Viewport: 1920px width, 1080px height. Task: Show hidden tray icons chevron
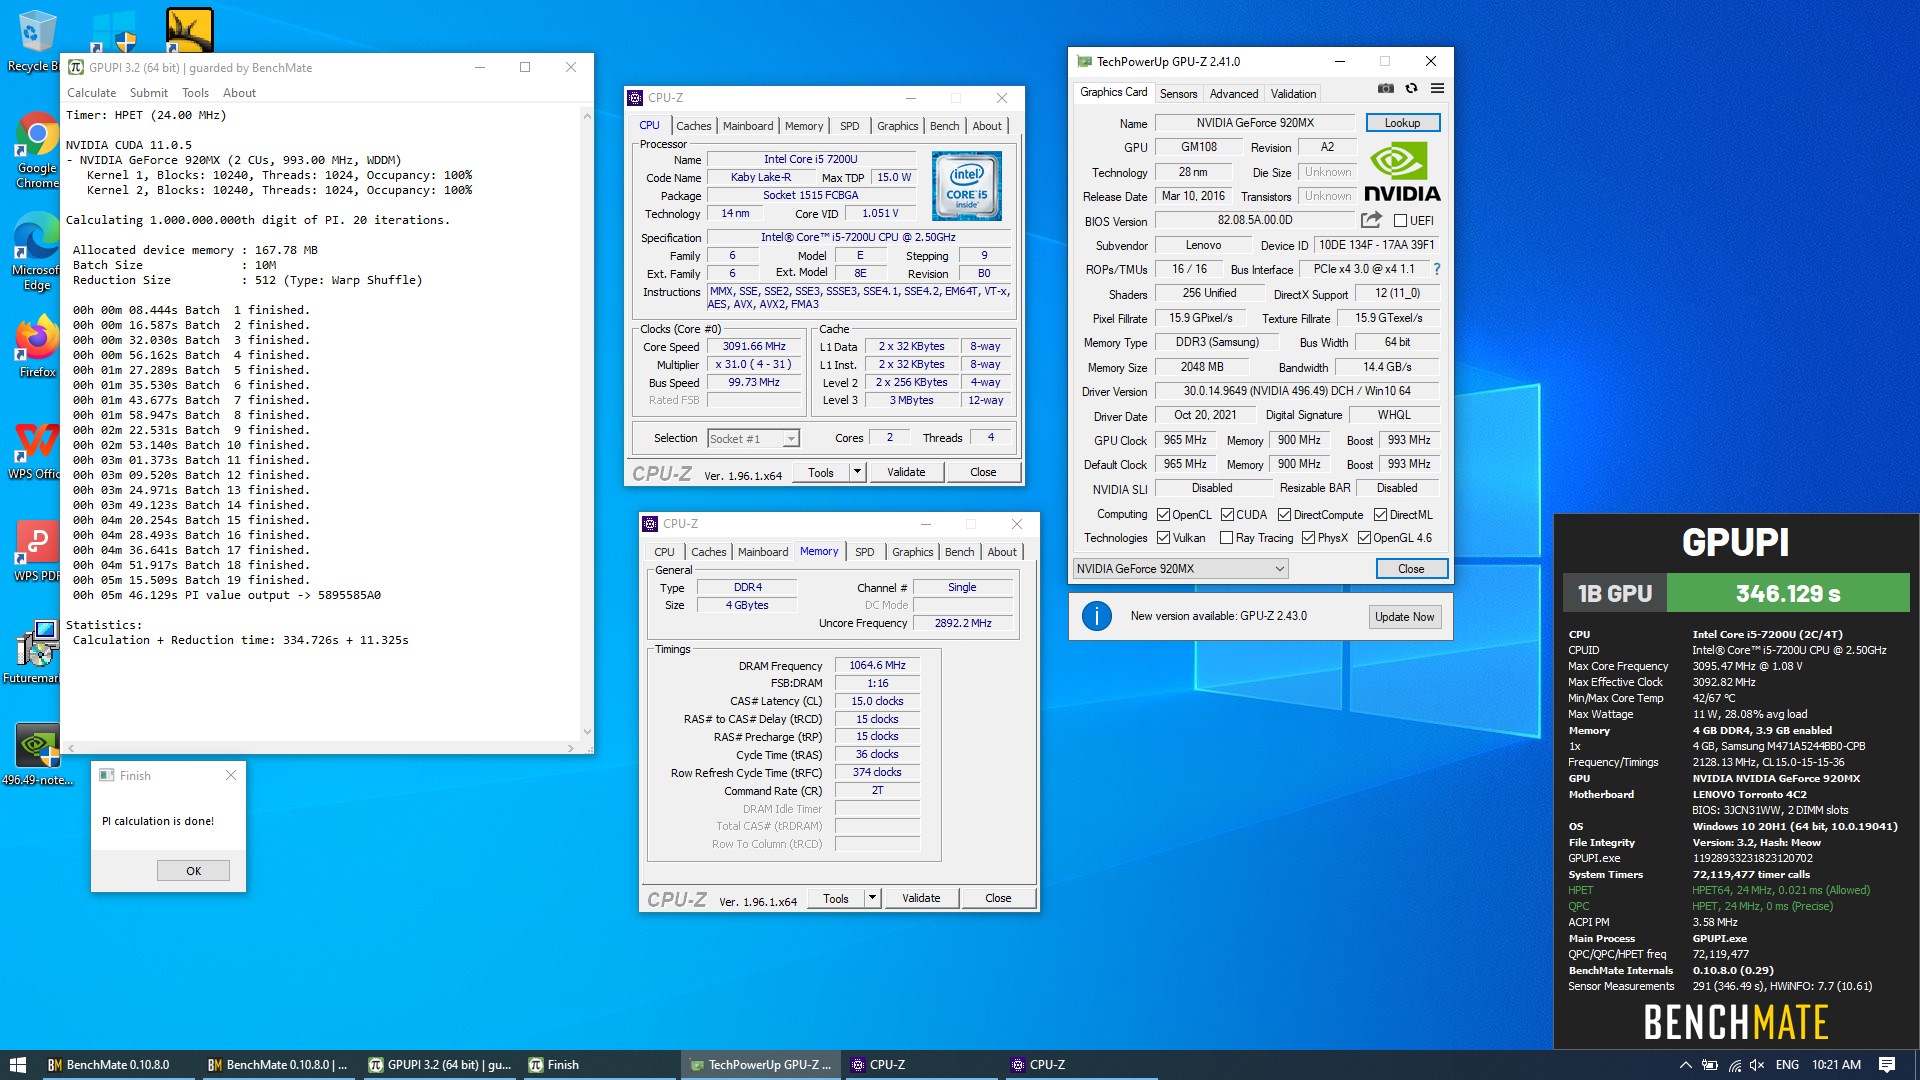point(1685,1065)
